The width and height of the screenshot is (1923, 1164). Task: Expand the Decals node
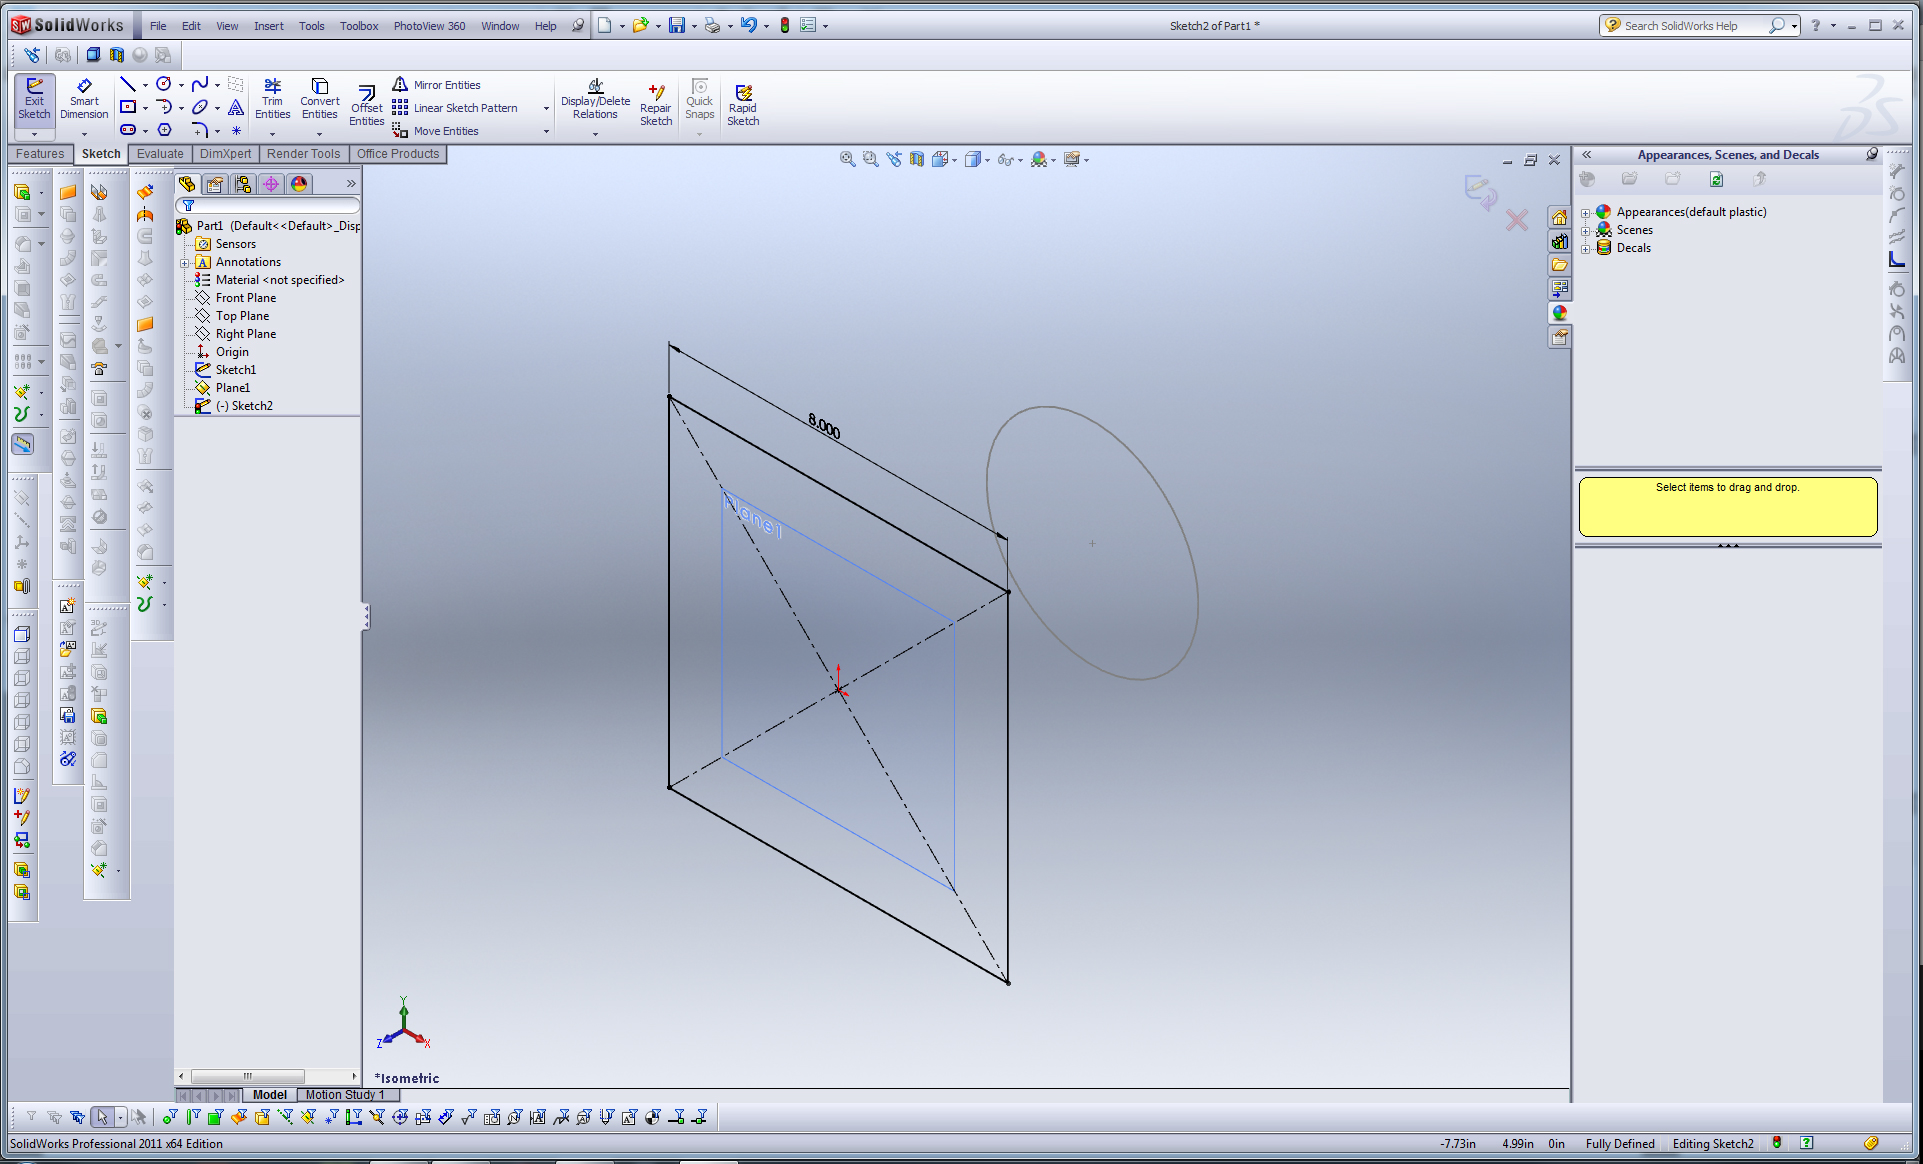point(1585,248)
